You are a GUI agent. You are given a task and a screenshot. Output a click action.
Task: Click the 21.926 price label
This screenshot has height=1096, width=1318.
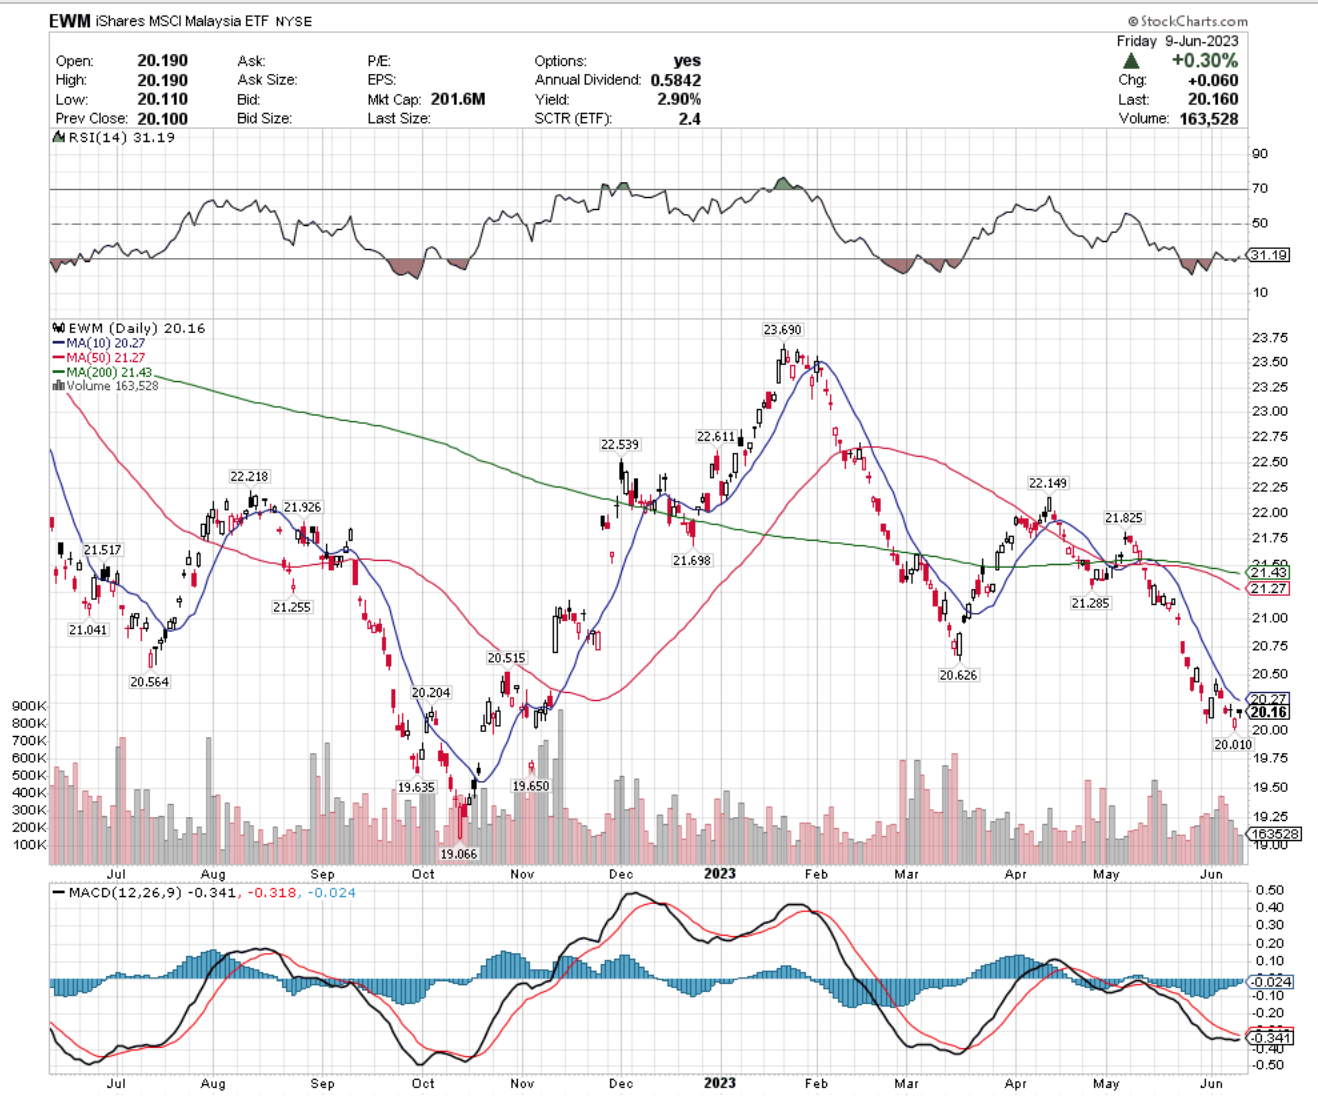tap(302, 507)
